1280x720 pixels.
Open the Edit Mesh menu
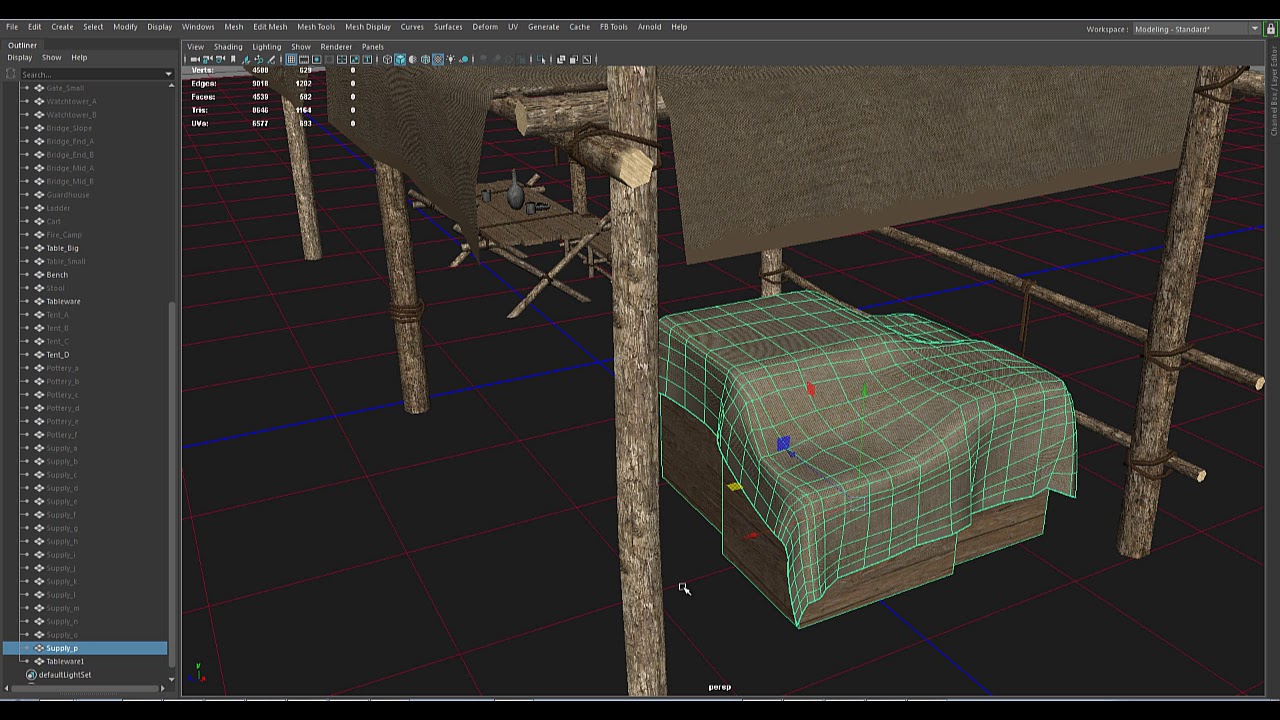[x=270, y=27]
